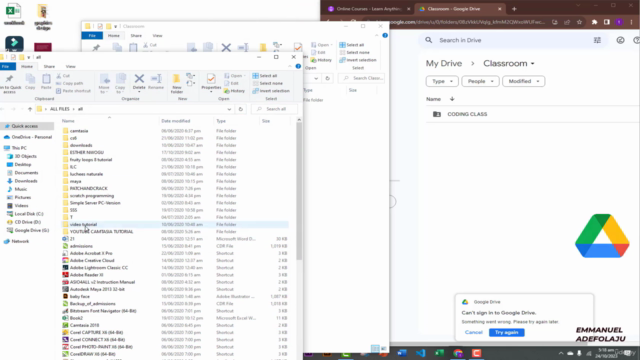Click Cancel in Google Drive popup
This screenshot has width=640, height=360.
point(473,332)
